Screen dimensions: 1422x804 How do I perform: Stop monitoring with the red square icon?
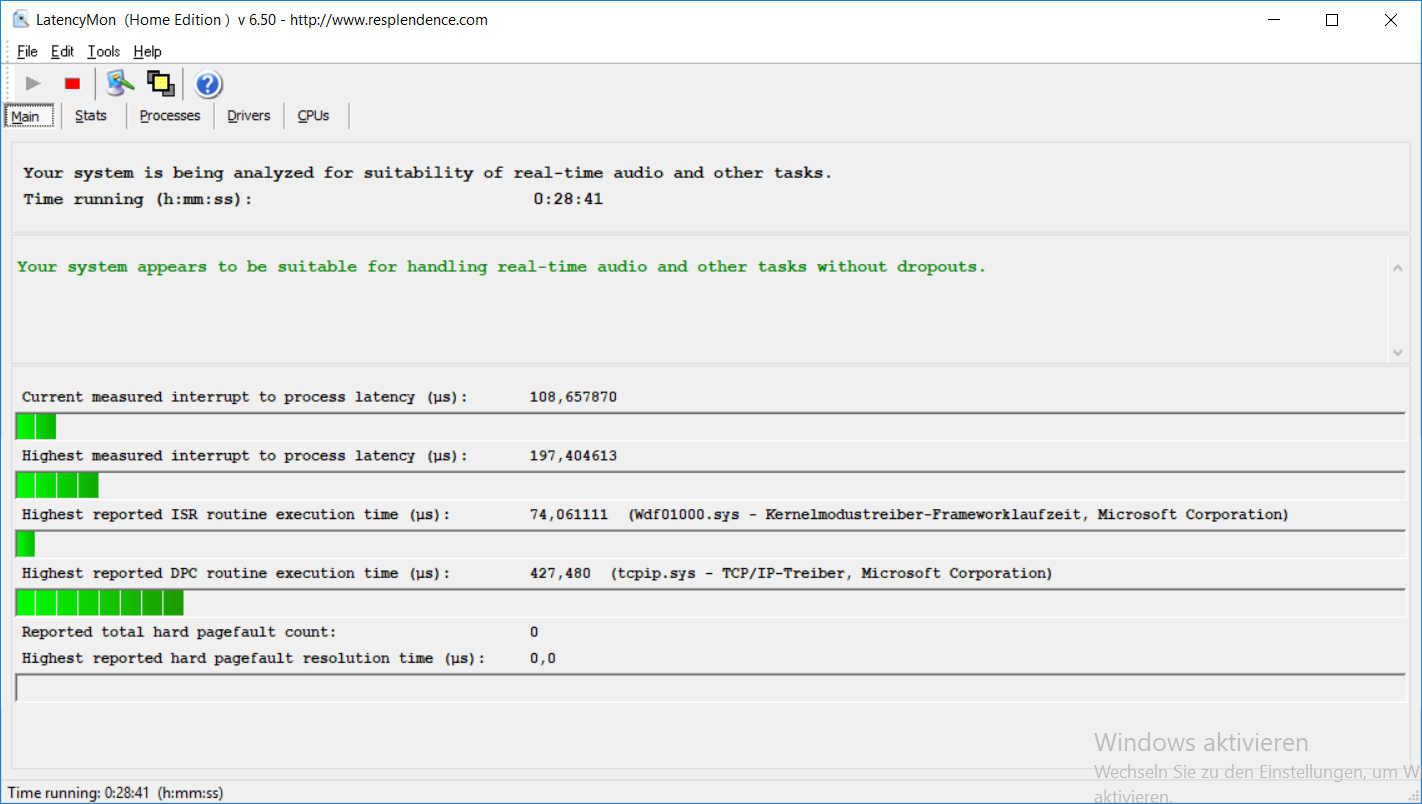point(72,84)
